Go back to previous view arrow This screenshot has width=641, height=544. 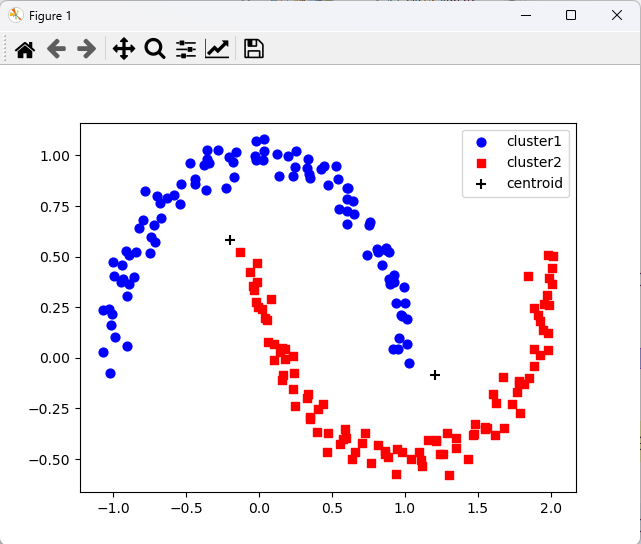tap(56, 49)
